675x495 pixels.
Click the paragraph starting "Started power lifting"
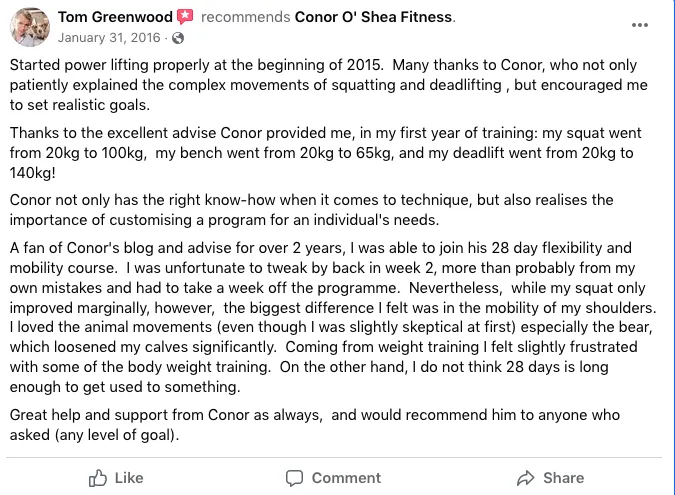point(328,85)
